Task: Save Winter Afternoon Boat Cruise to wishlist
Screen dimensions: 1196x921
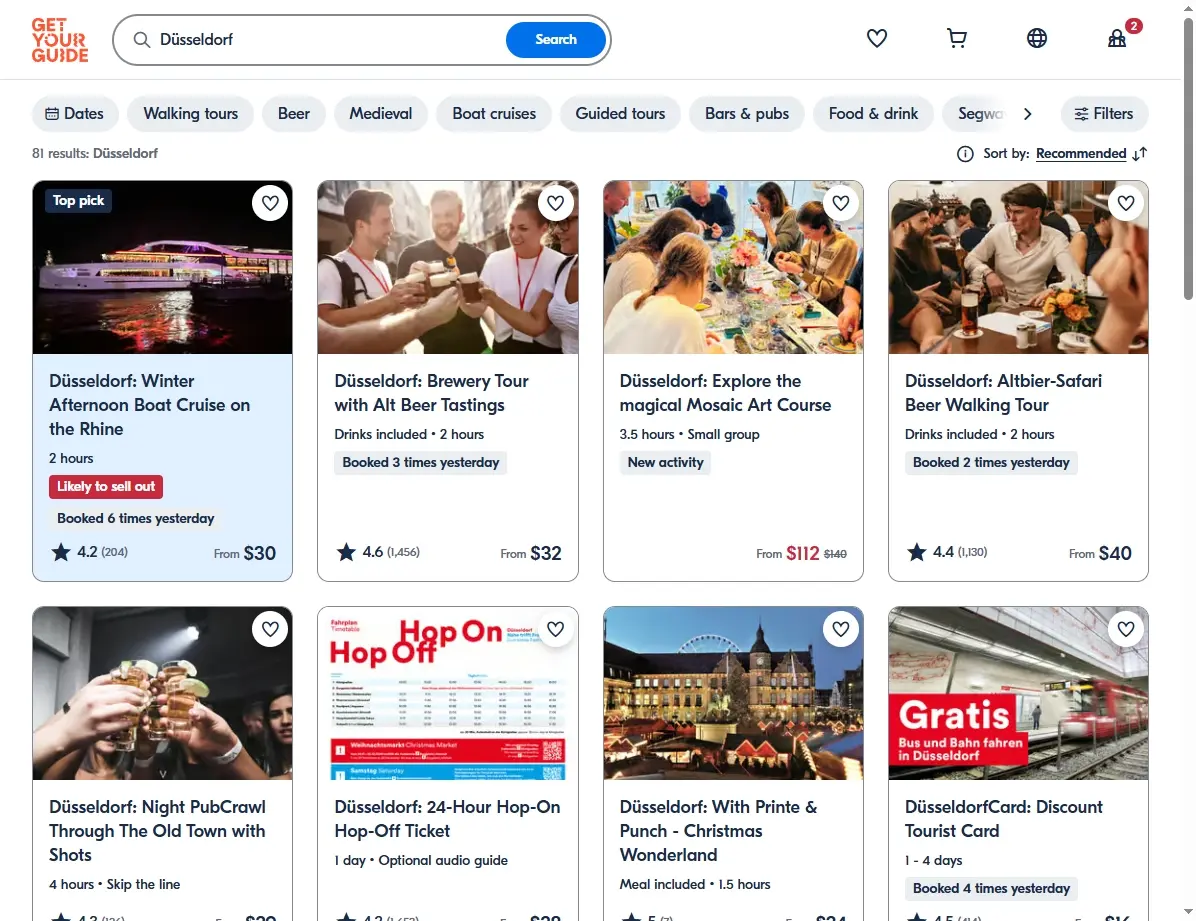Action: [x=270, y=203]
